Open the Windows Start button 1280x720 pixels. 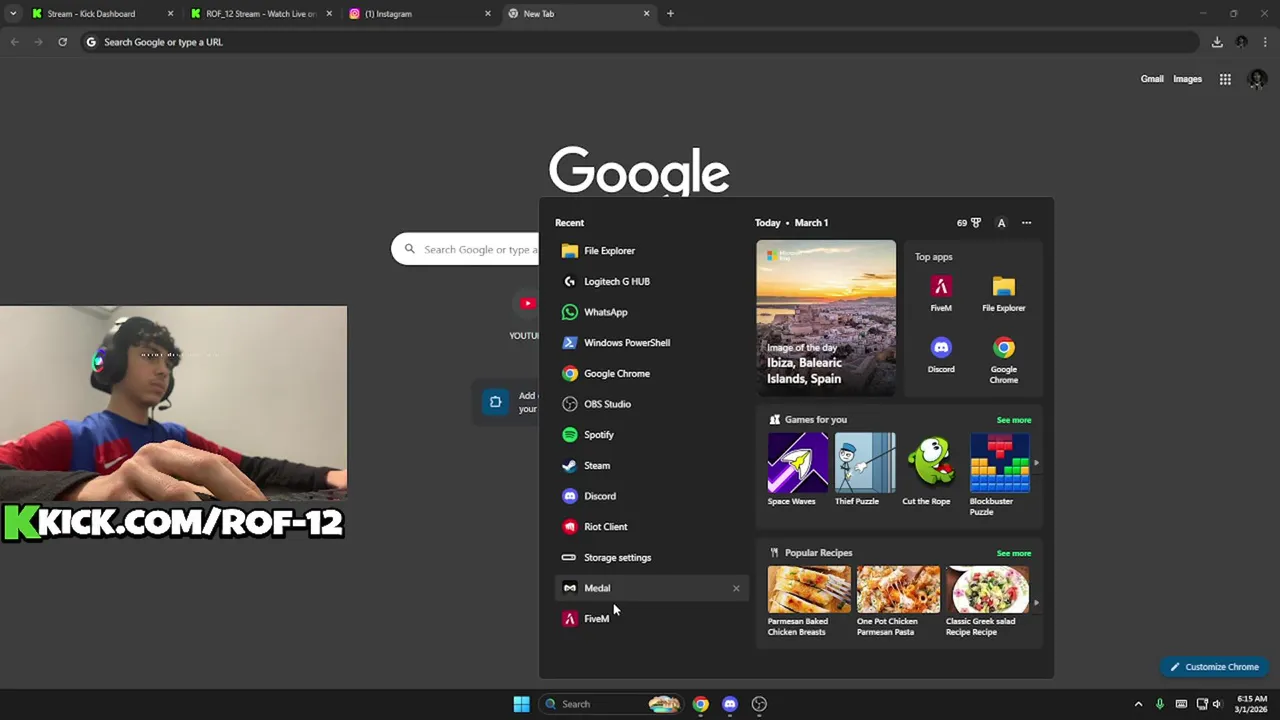[x=521, y=704]
